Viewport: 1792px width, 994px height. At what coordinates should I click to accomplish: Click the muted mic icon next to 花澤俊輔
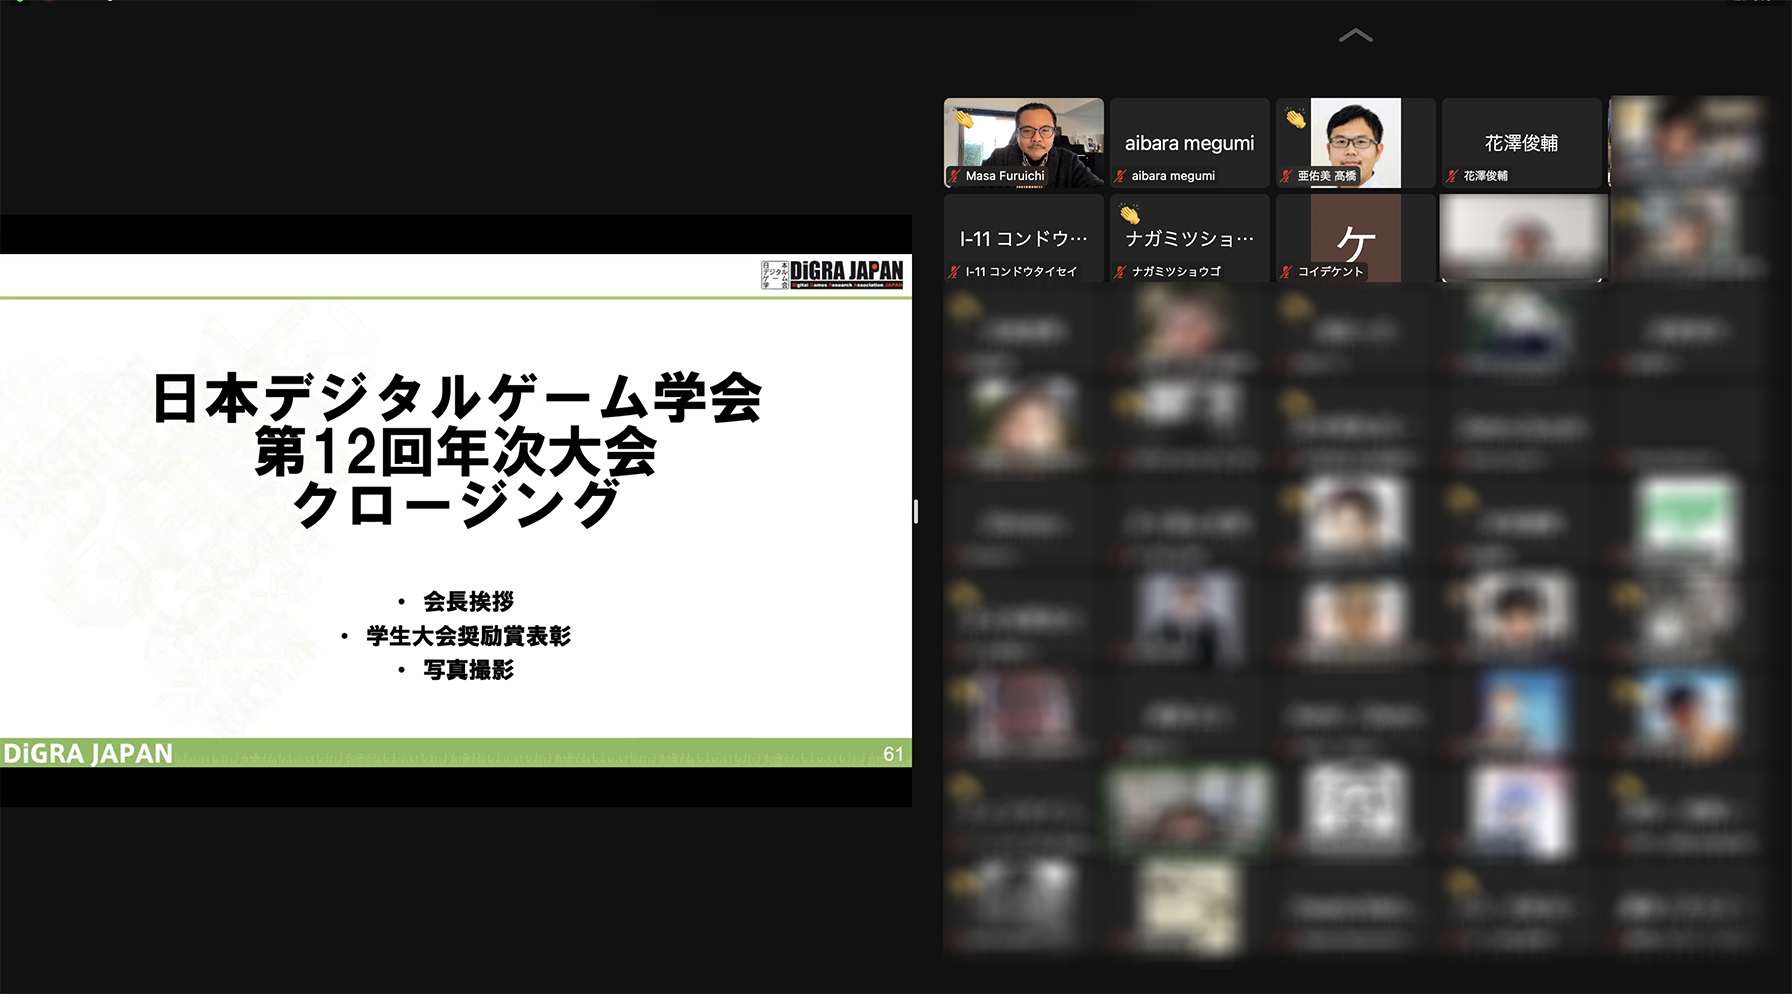point(1452,176)
